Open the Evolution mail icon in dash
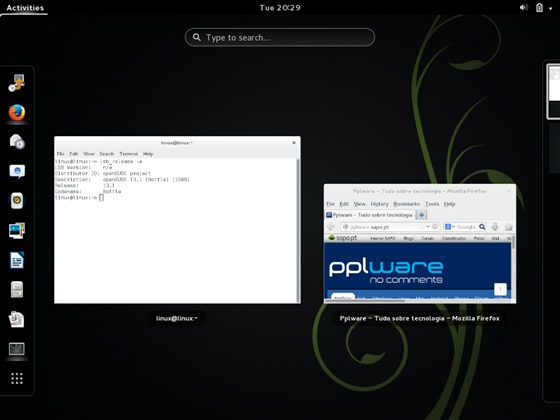560x420 pixels. [17, 142]
